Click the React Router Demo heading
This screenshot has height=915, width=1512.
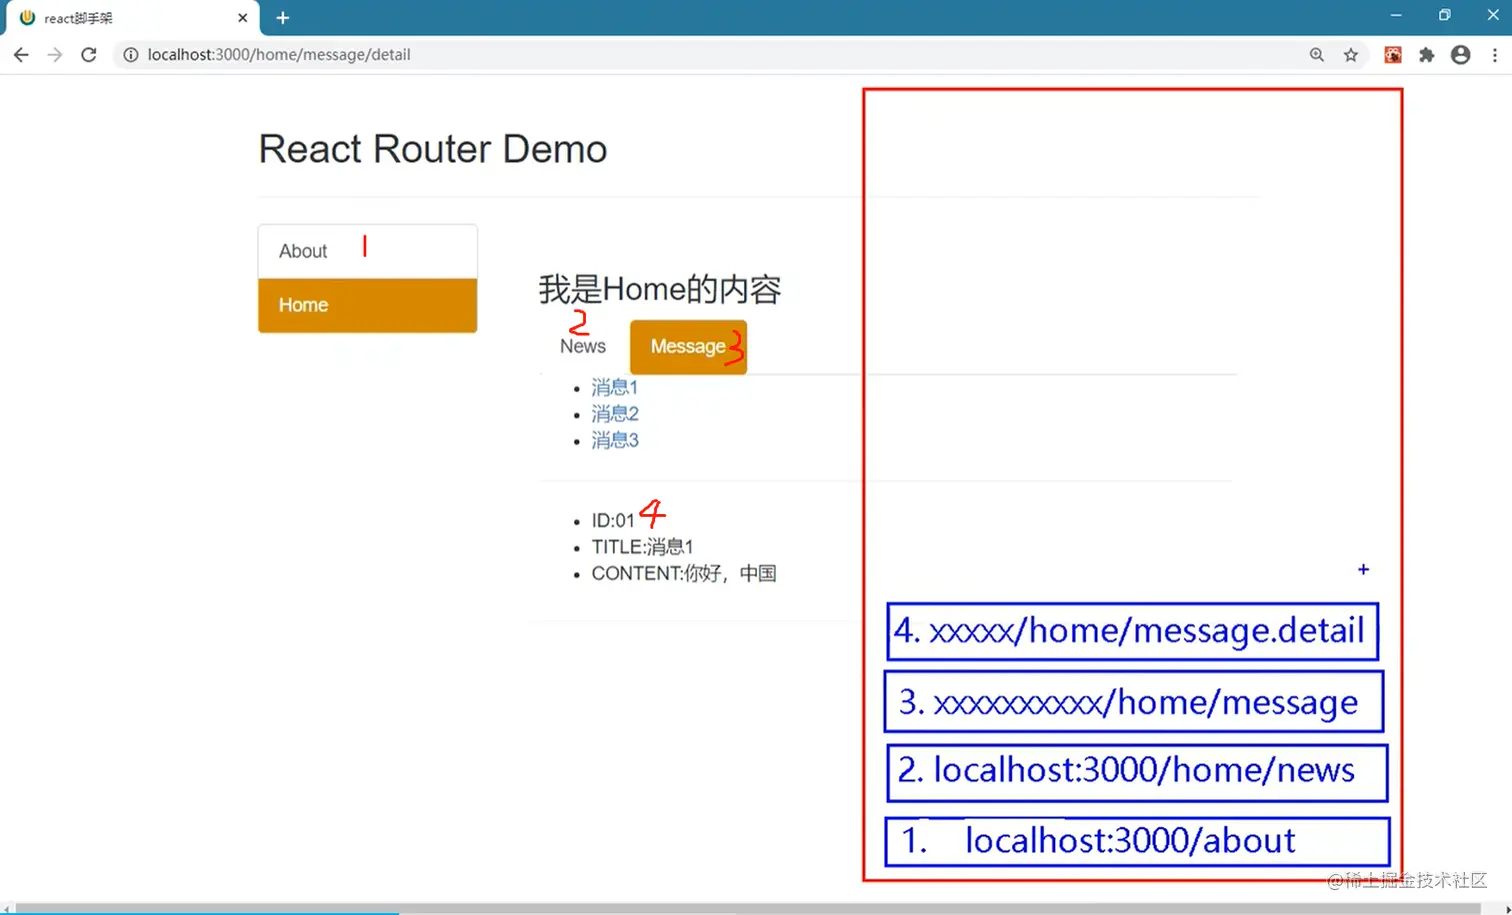click(433, 149)
